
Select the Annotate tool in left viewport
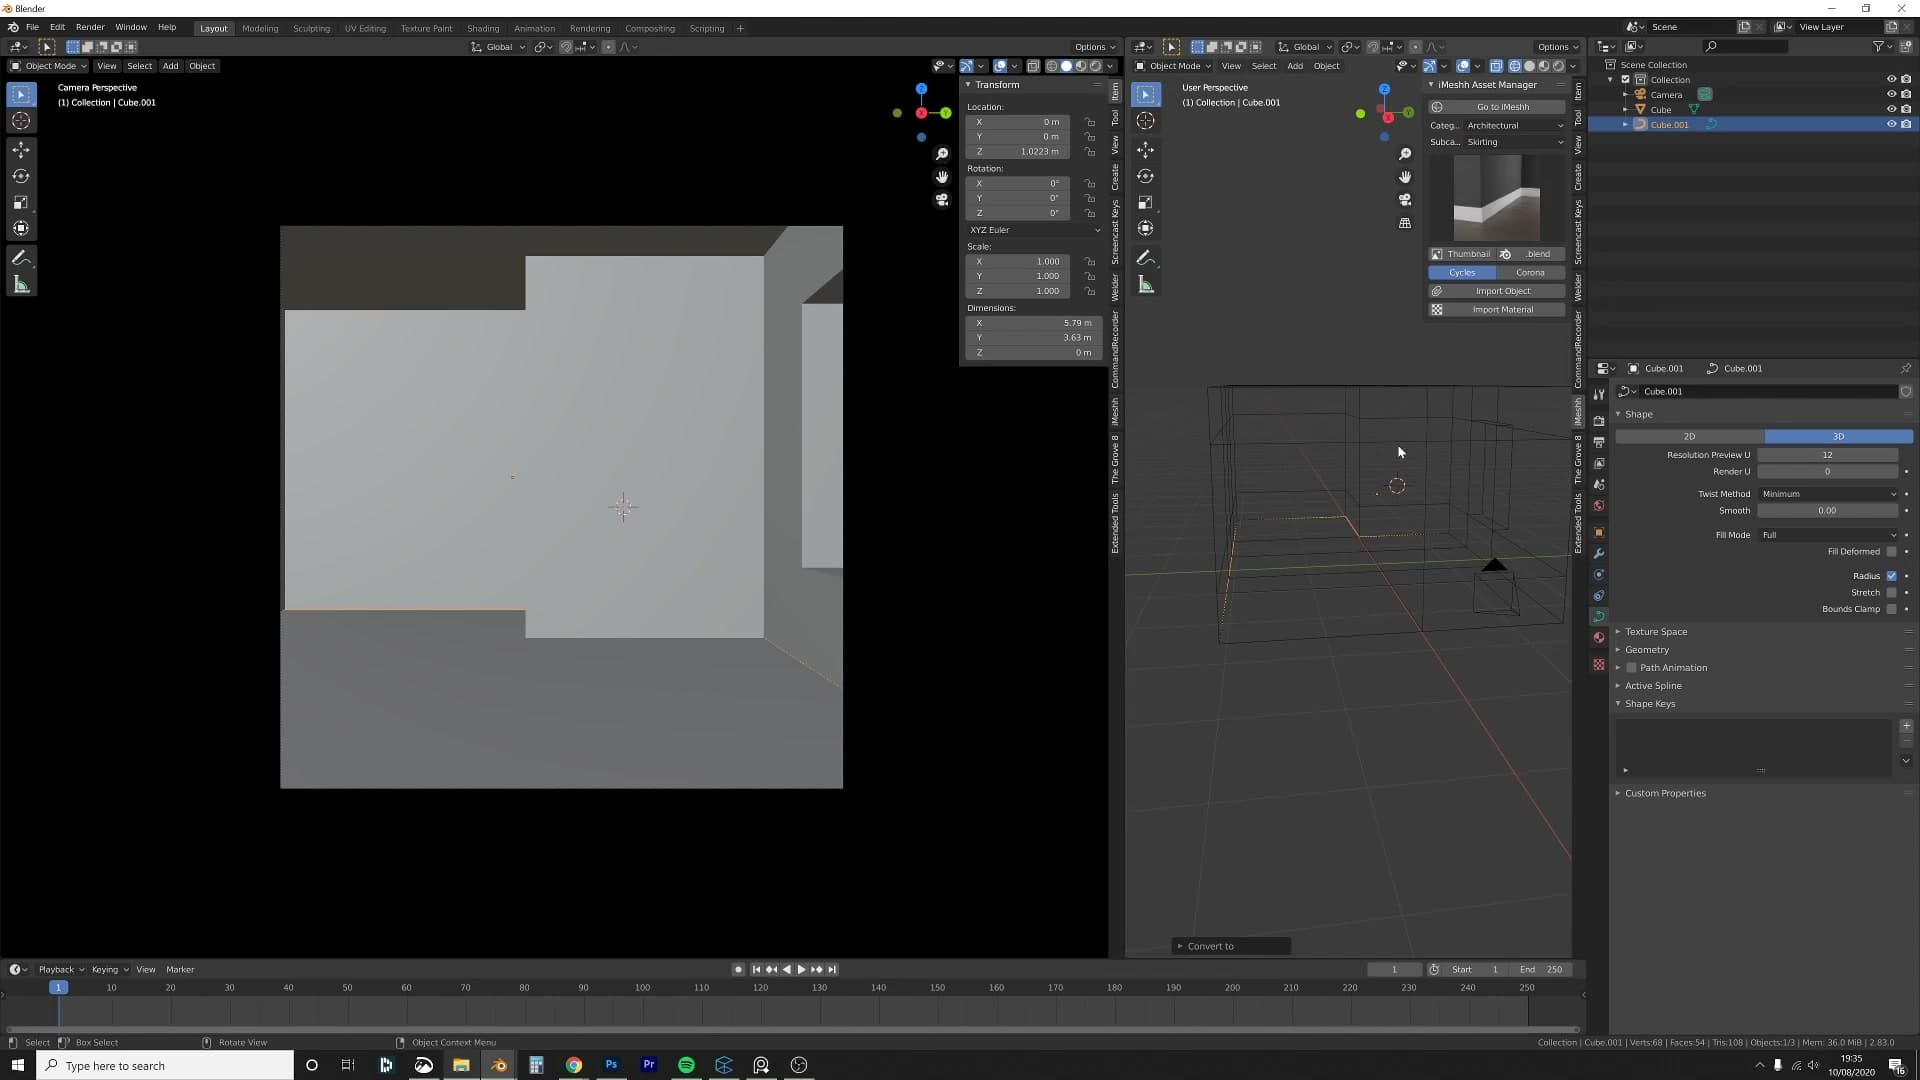click(x=21, y=258)
